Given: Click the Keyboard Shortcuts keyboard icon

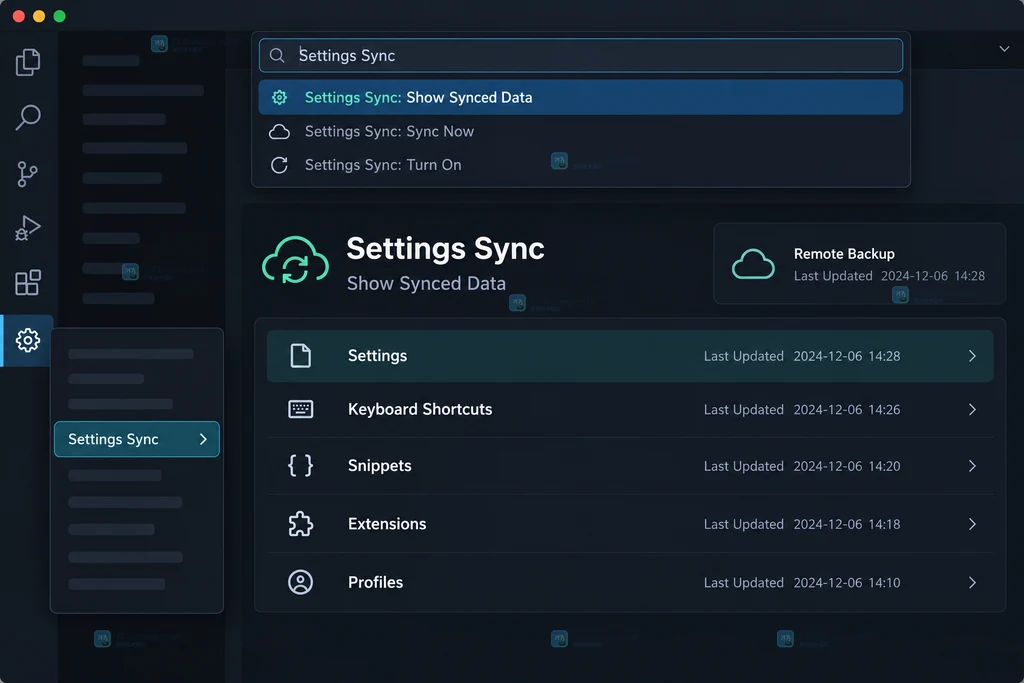Looking at the screenshot, I should click(x=300, y=409).
